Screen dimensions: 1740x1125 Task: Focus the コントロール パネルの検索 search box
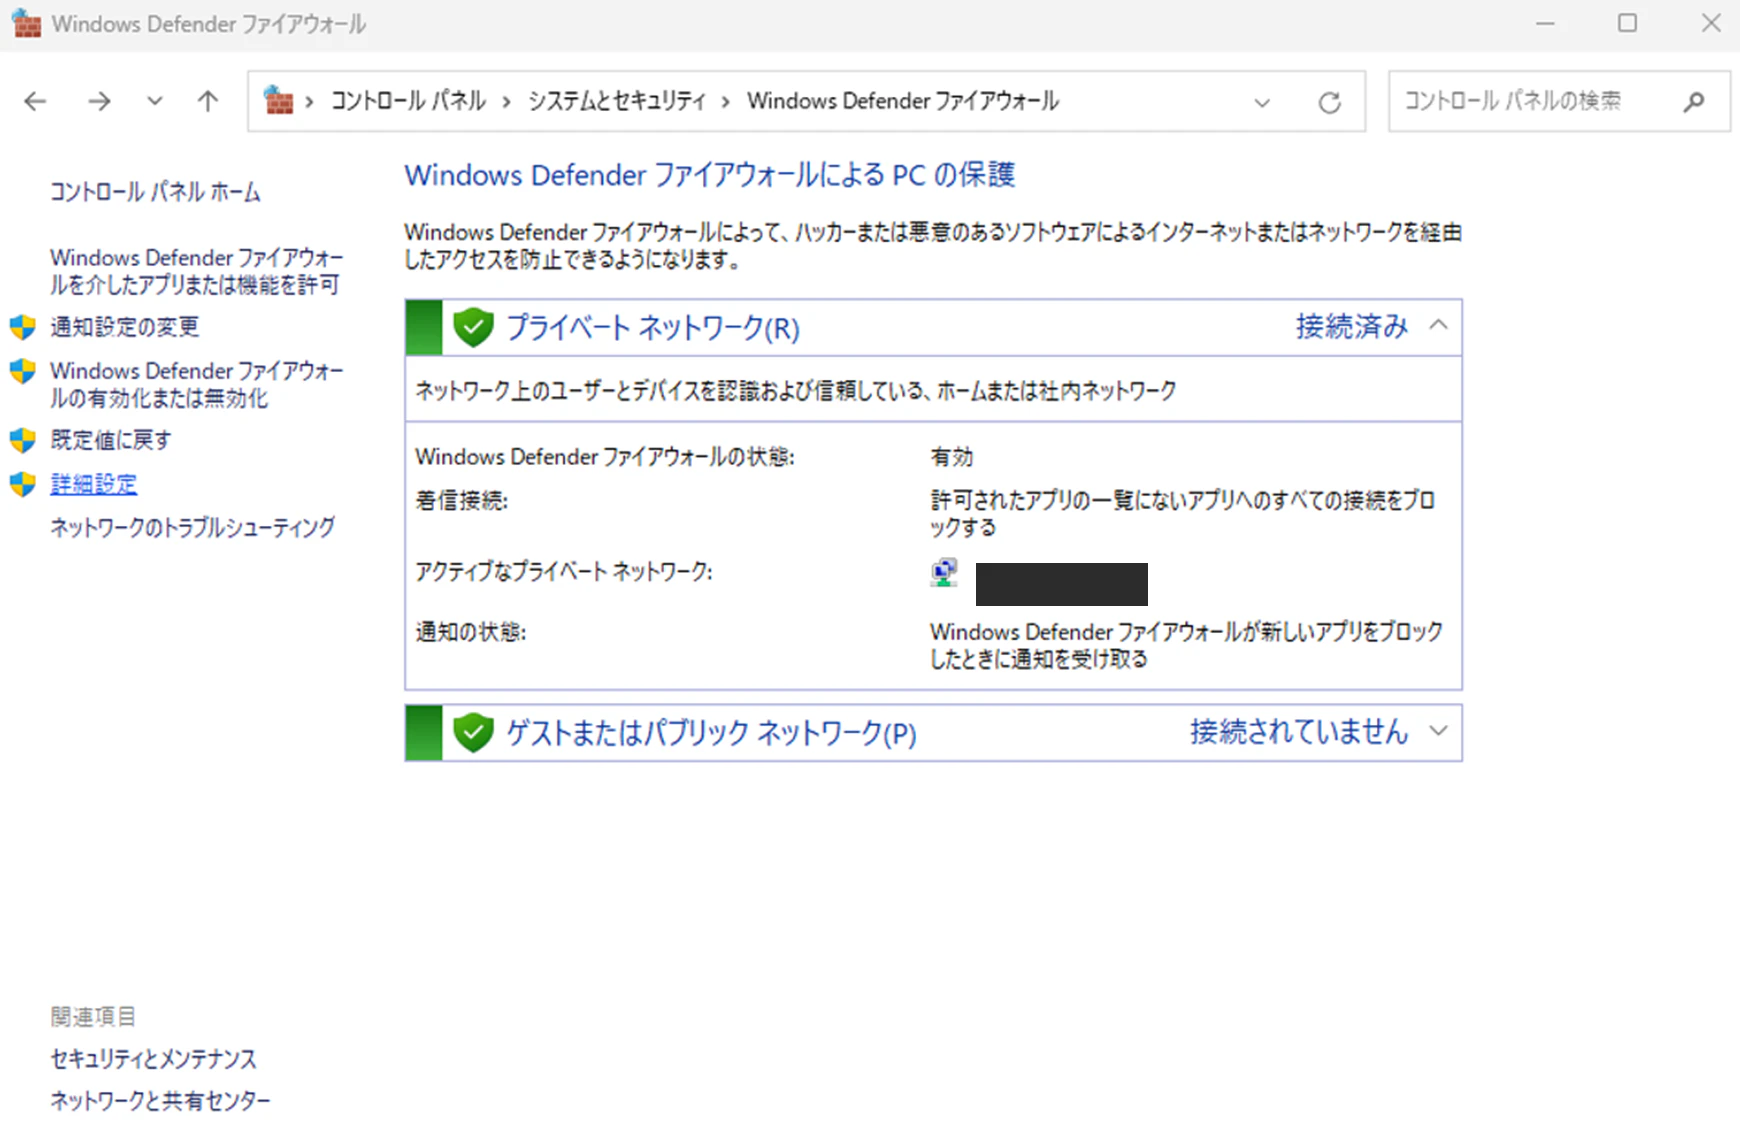[1559, 101]
